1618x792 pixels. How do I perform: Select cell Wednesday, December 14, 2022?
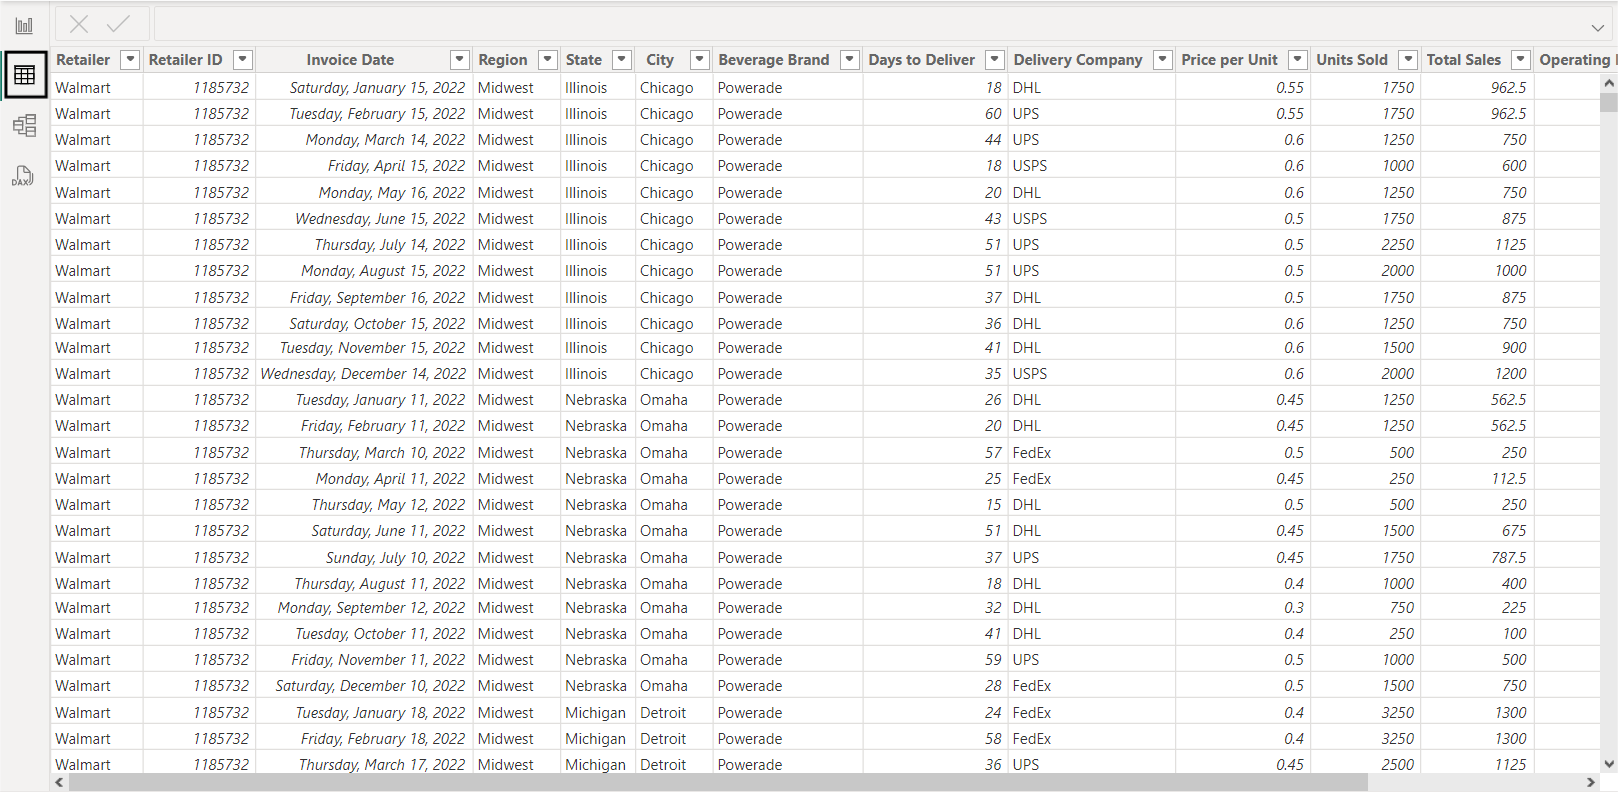click(x=363, y=374)
